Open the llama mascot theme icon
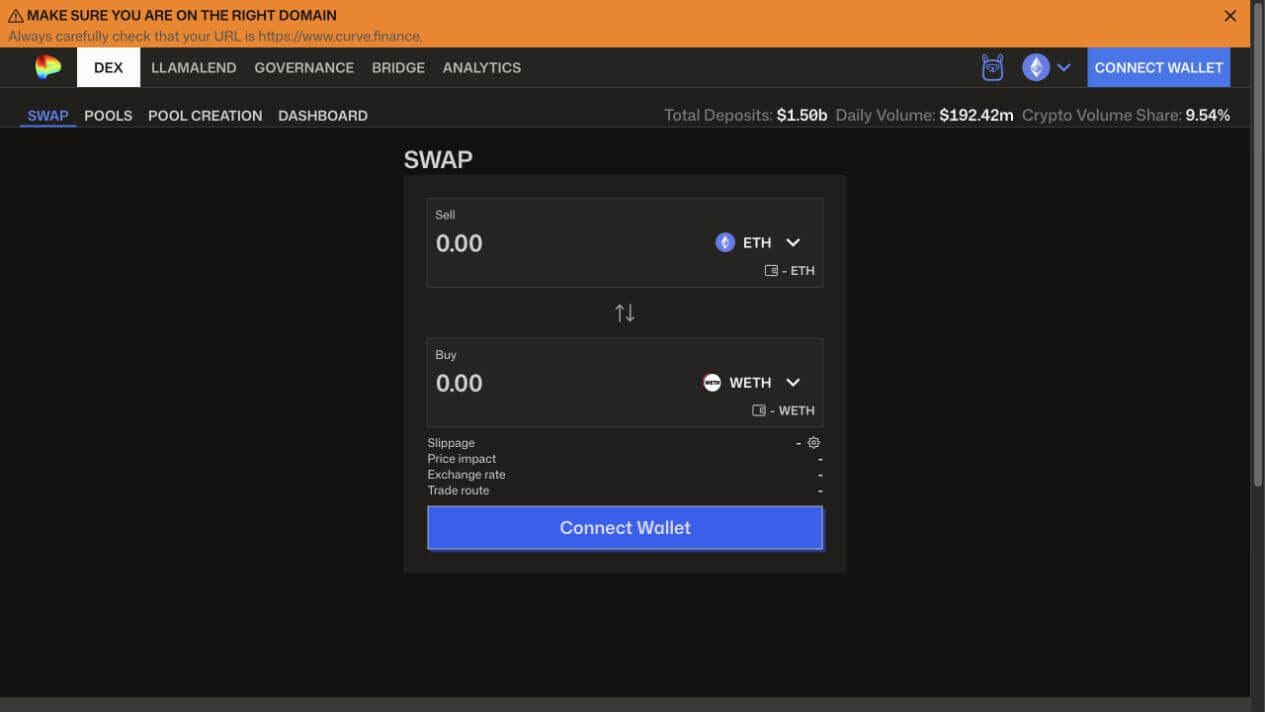 click(992, 68)
